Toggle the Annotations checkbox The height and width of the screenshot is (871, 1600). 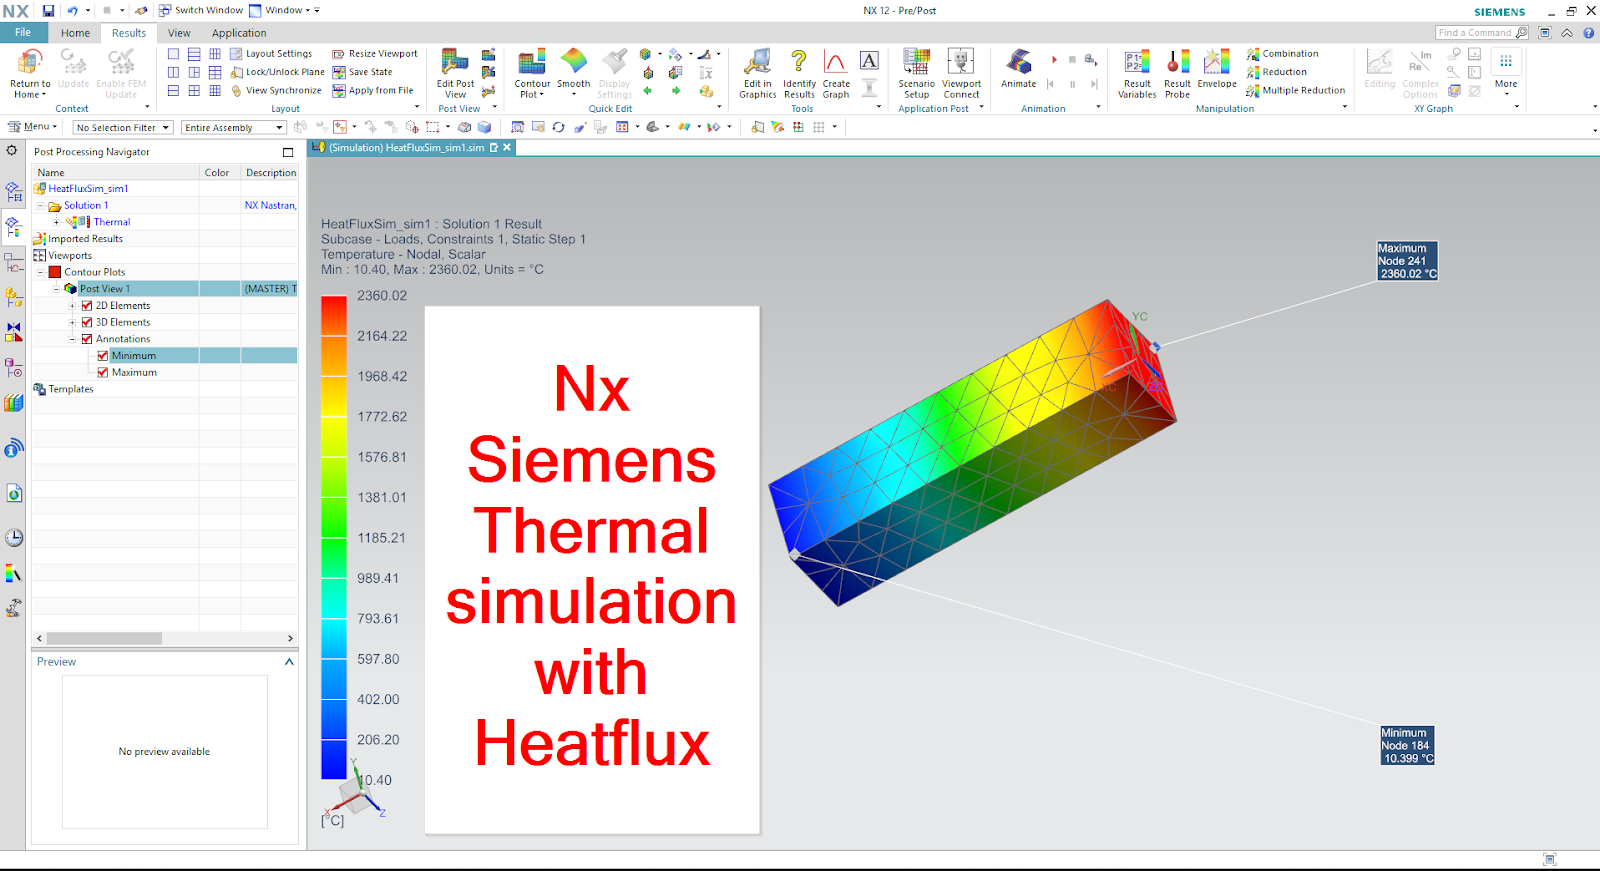click(87, 339)
